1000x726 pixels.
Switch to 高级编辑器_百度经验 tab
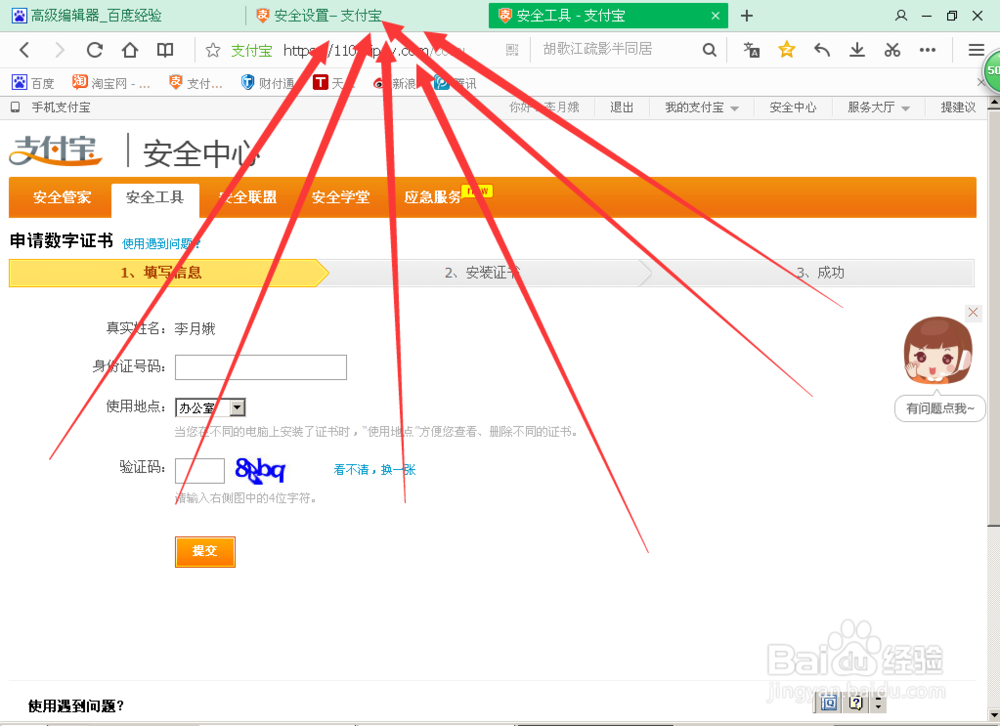[x=87, y=15]
